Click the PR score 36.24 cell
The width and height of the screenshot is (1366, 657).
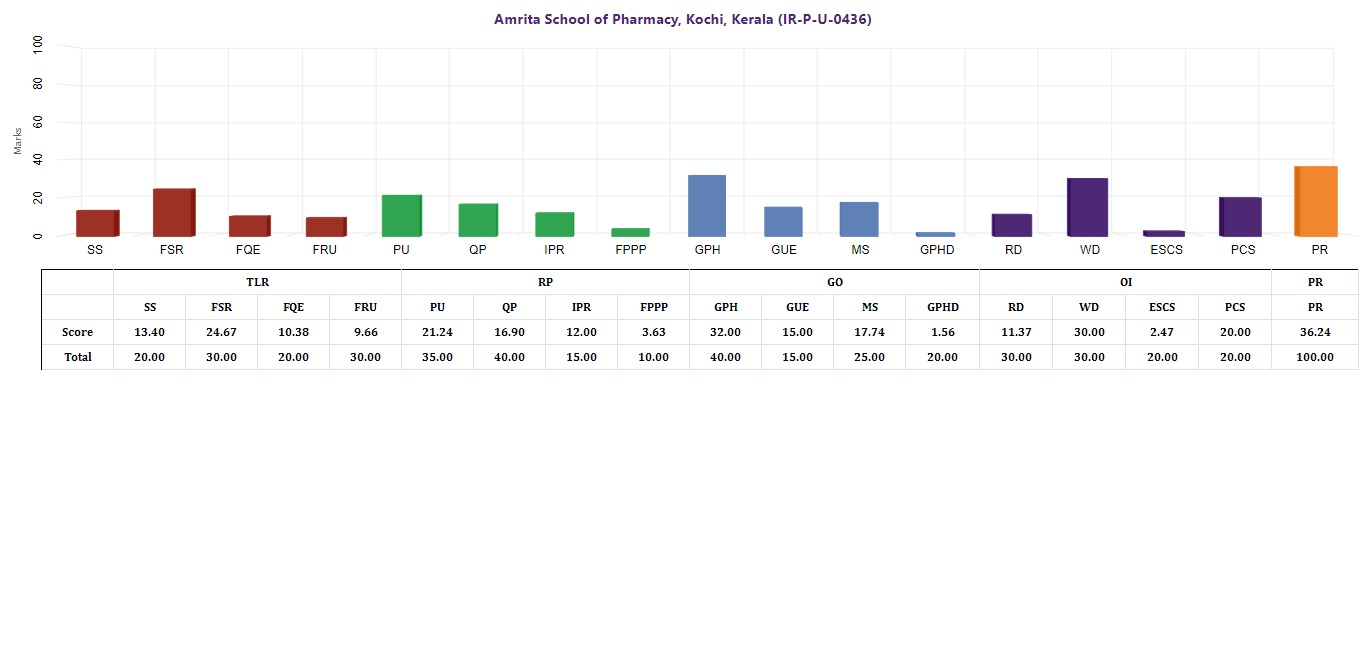(1314, 332)
